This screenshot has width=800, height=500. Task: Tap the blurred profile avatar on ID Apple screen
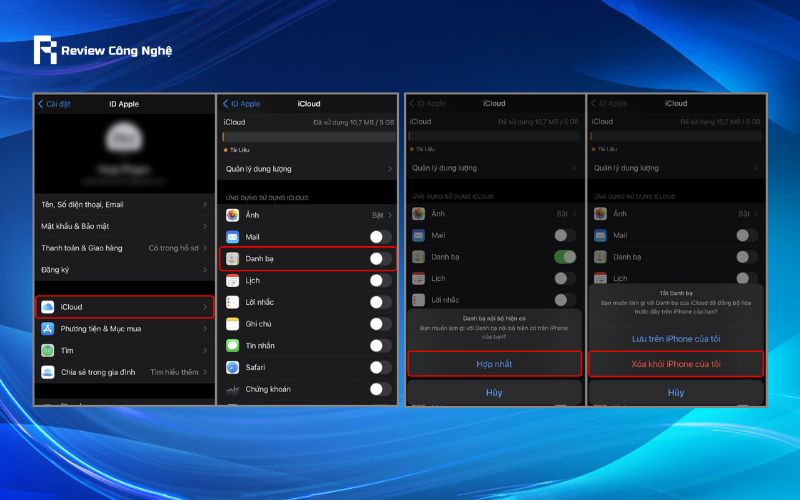coord(124,138)
